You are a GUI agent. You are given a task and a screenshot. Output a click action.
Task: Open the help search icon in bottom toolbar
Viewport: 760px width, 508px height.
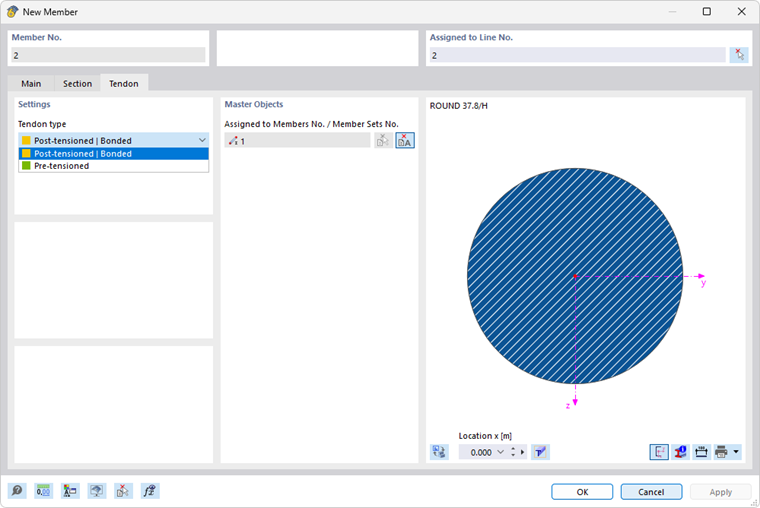[x=17, y=491]
